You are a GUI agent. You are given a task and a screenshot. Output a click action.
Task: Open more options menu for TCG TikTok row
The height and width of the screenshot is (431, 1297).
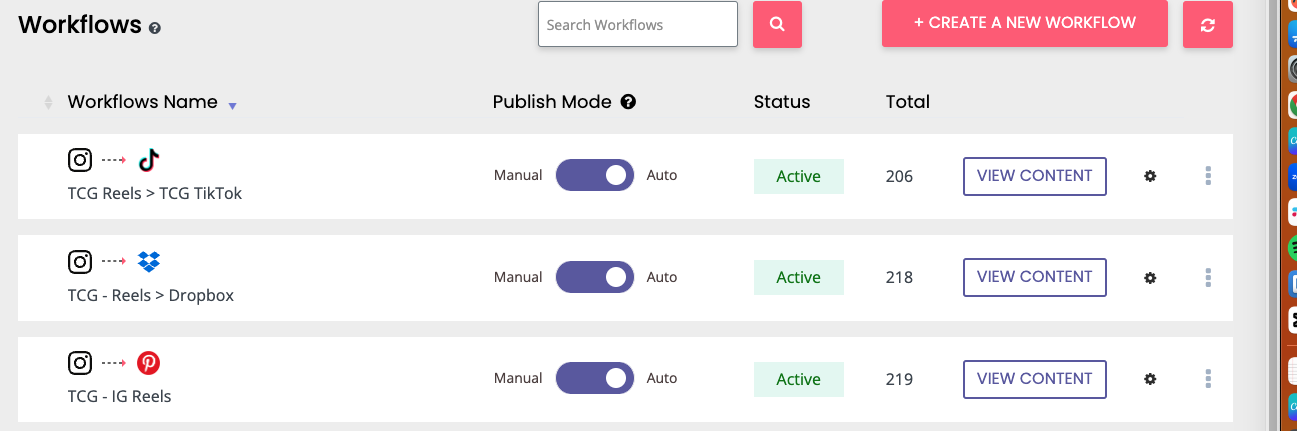(x=1208, y=176)
